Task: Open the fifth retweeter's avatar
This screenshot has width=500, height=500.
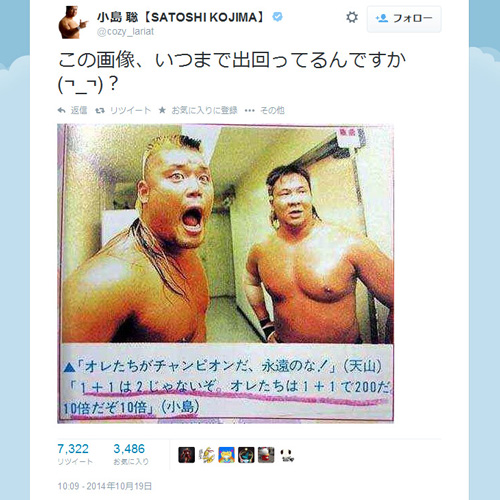Action: (x=266, y=455)
